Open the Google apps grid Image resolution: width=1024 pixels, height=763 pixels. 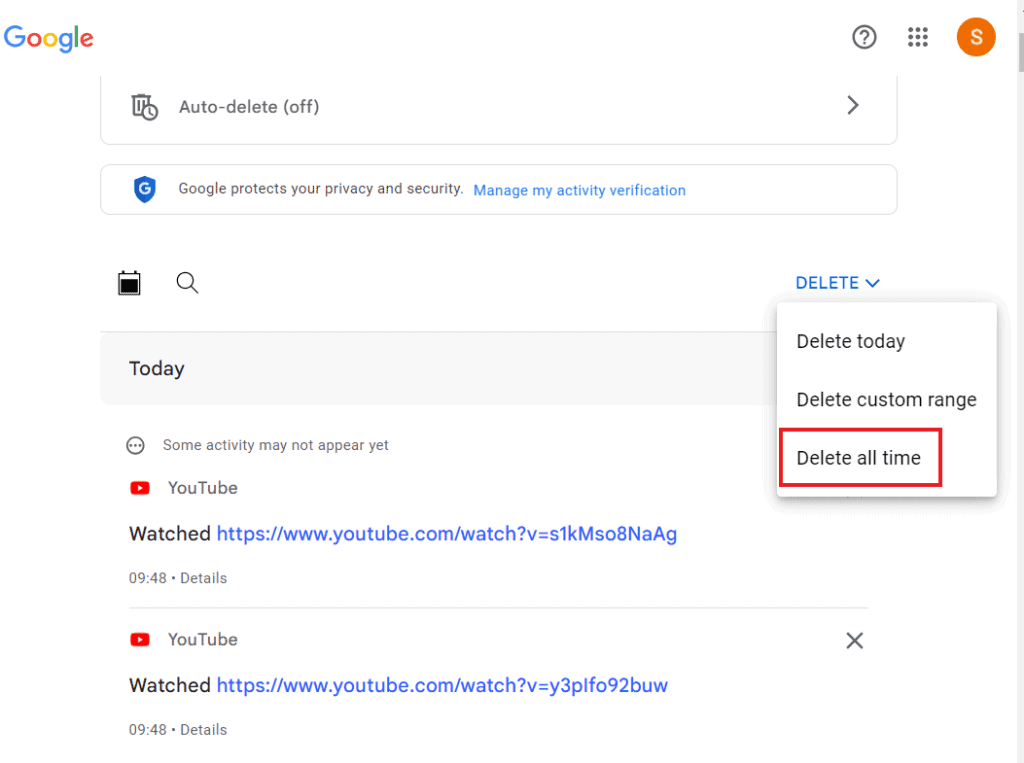(x=917, y=37)
